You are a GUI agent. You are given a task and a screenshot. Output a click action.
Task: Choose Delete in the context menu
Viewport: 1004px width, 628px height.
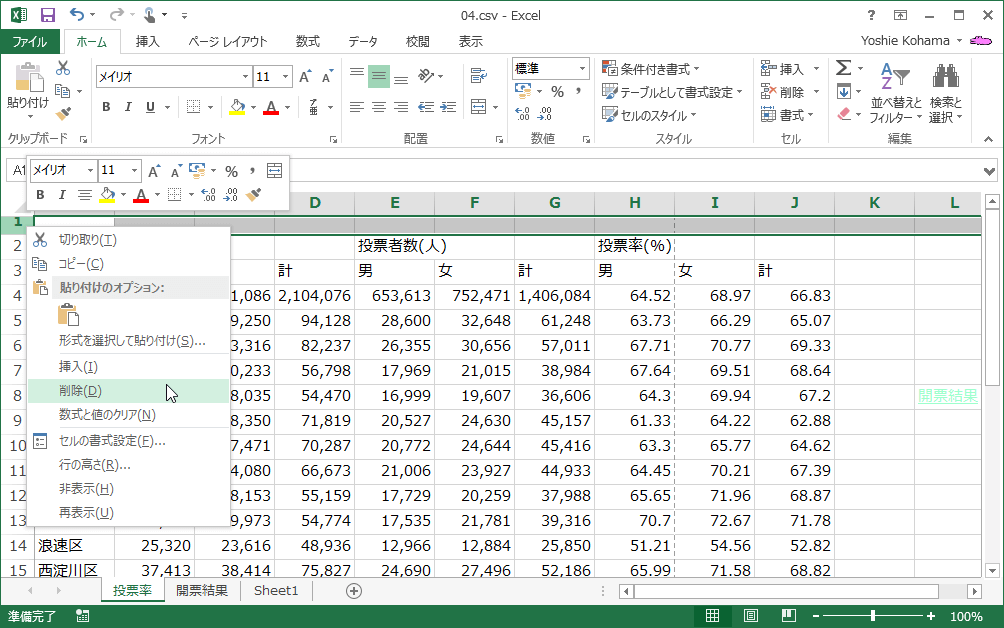pos(128,391)
